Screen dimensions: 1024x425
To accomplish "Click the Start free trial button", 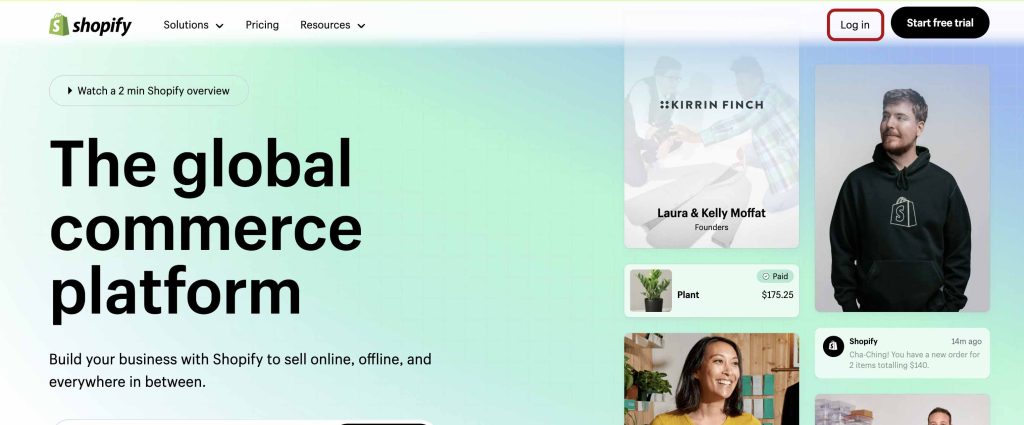I will point(939,23).
